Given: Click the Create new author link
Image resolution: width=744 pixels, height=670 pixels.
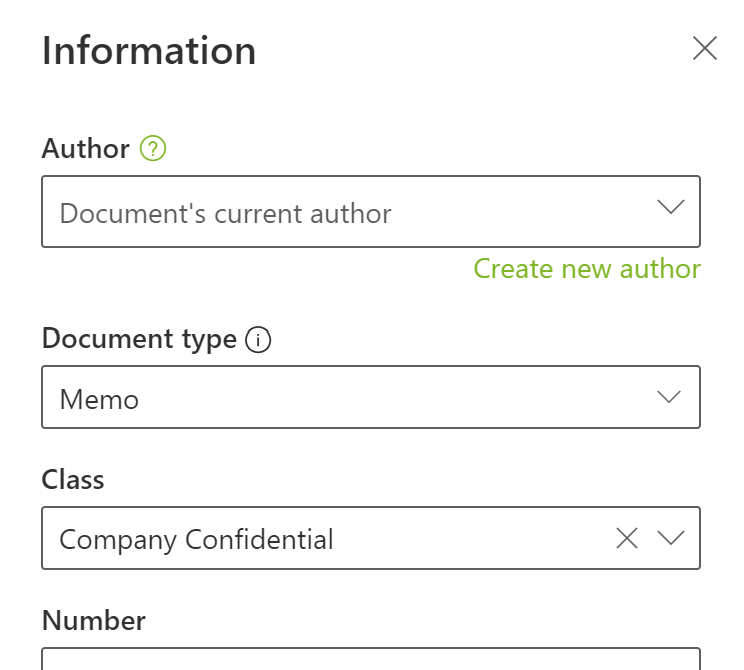Looking at the screenshot, I should [x=587, y=269].
